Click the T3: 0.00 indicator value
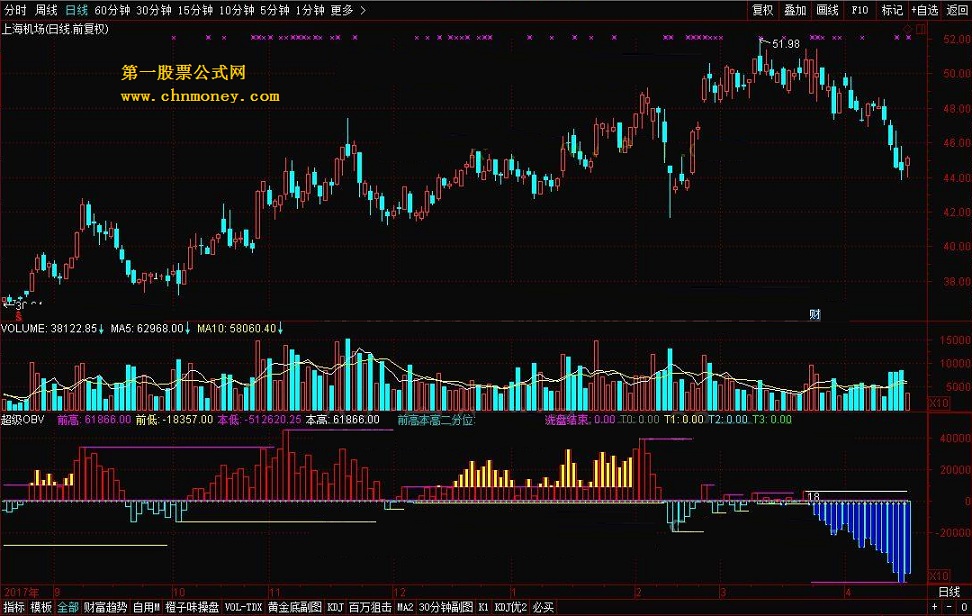Screen dimensions: 972x616 772,420
